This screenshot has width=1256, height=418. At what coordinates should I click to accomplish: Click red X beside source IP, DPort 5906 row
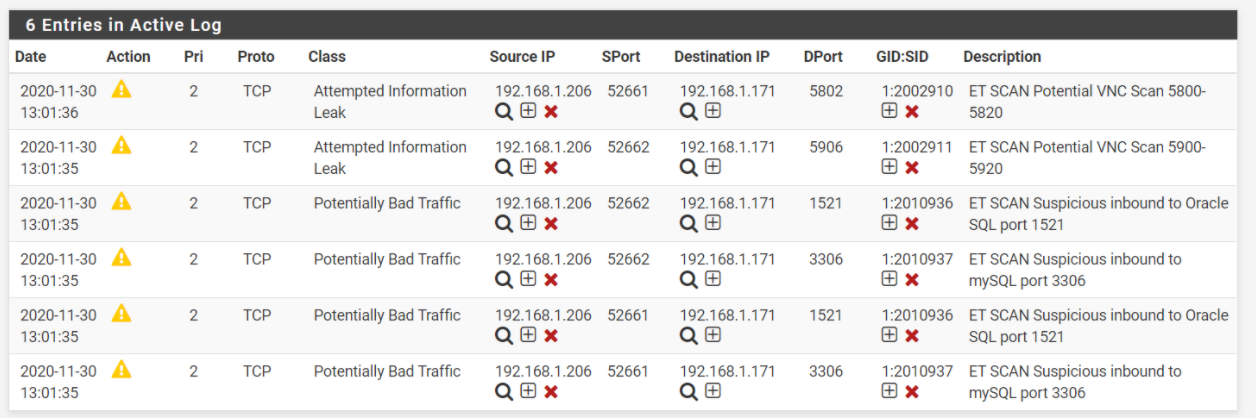[x=551, y=167]
